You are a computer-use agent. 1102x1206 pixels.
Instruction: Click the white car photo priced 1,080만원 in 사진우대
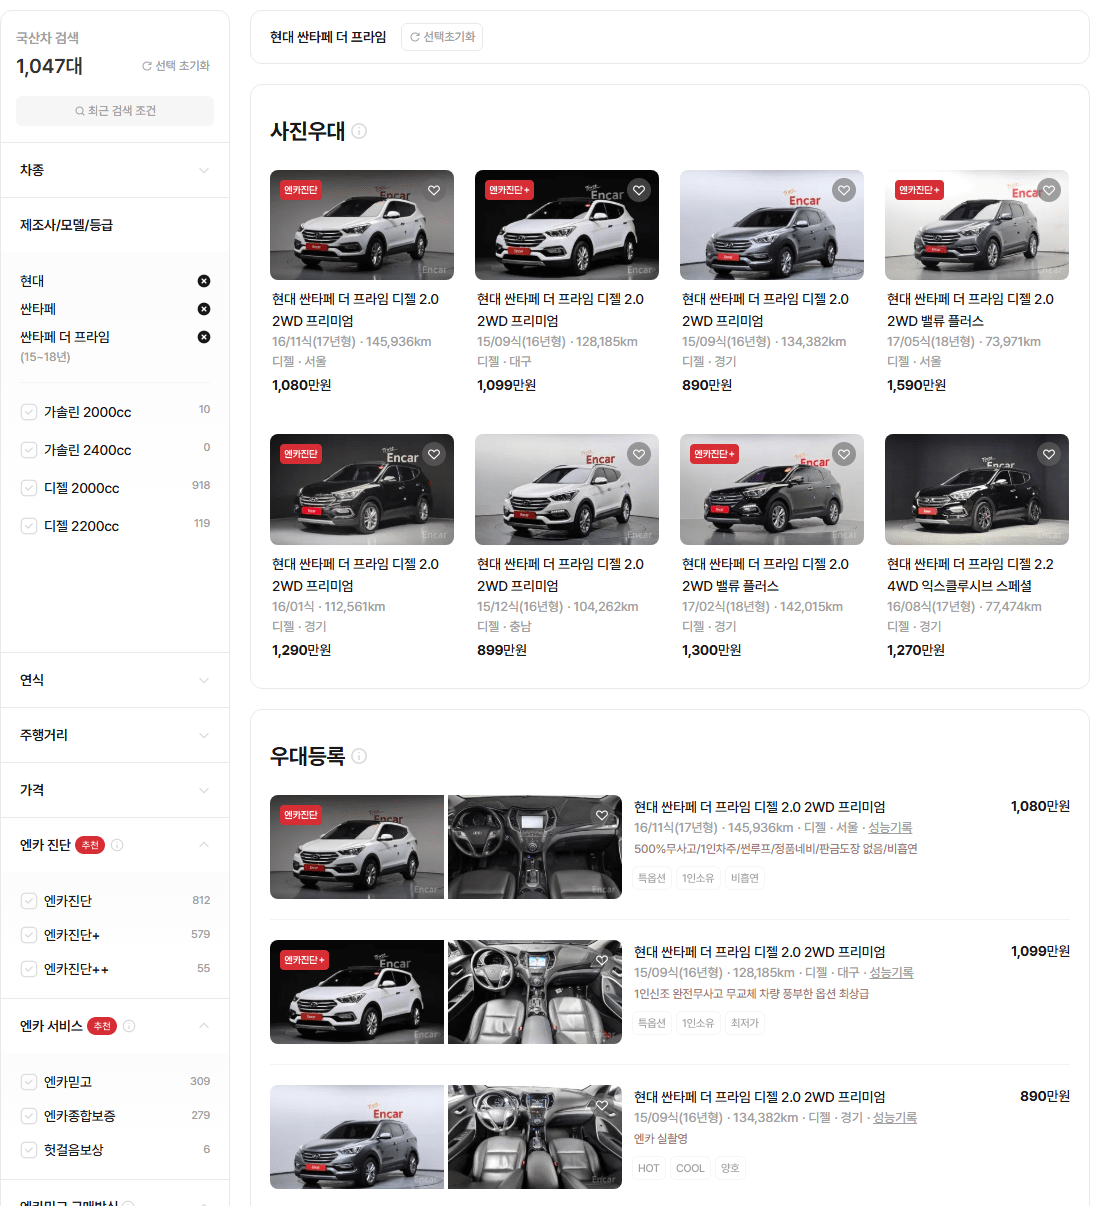(362, 225)
